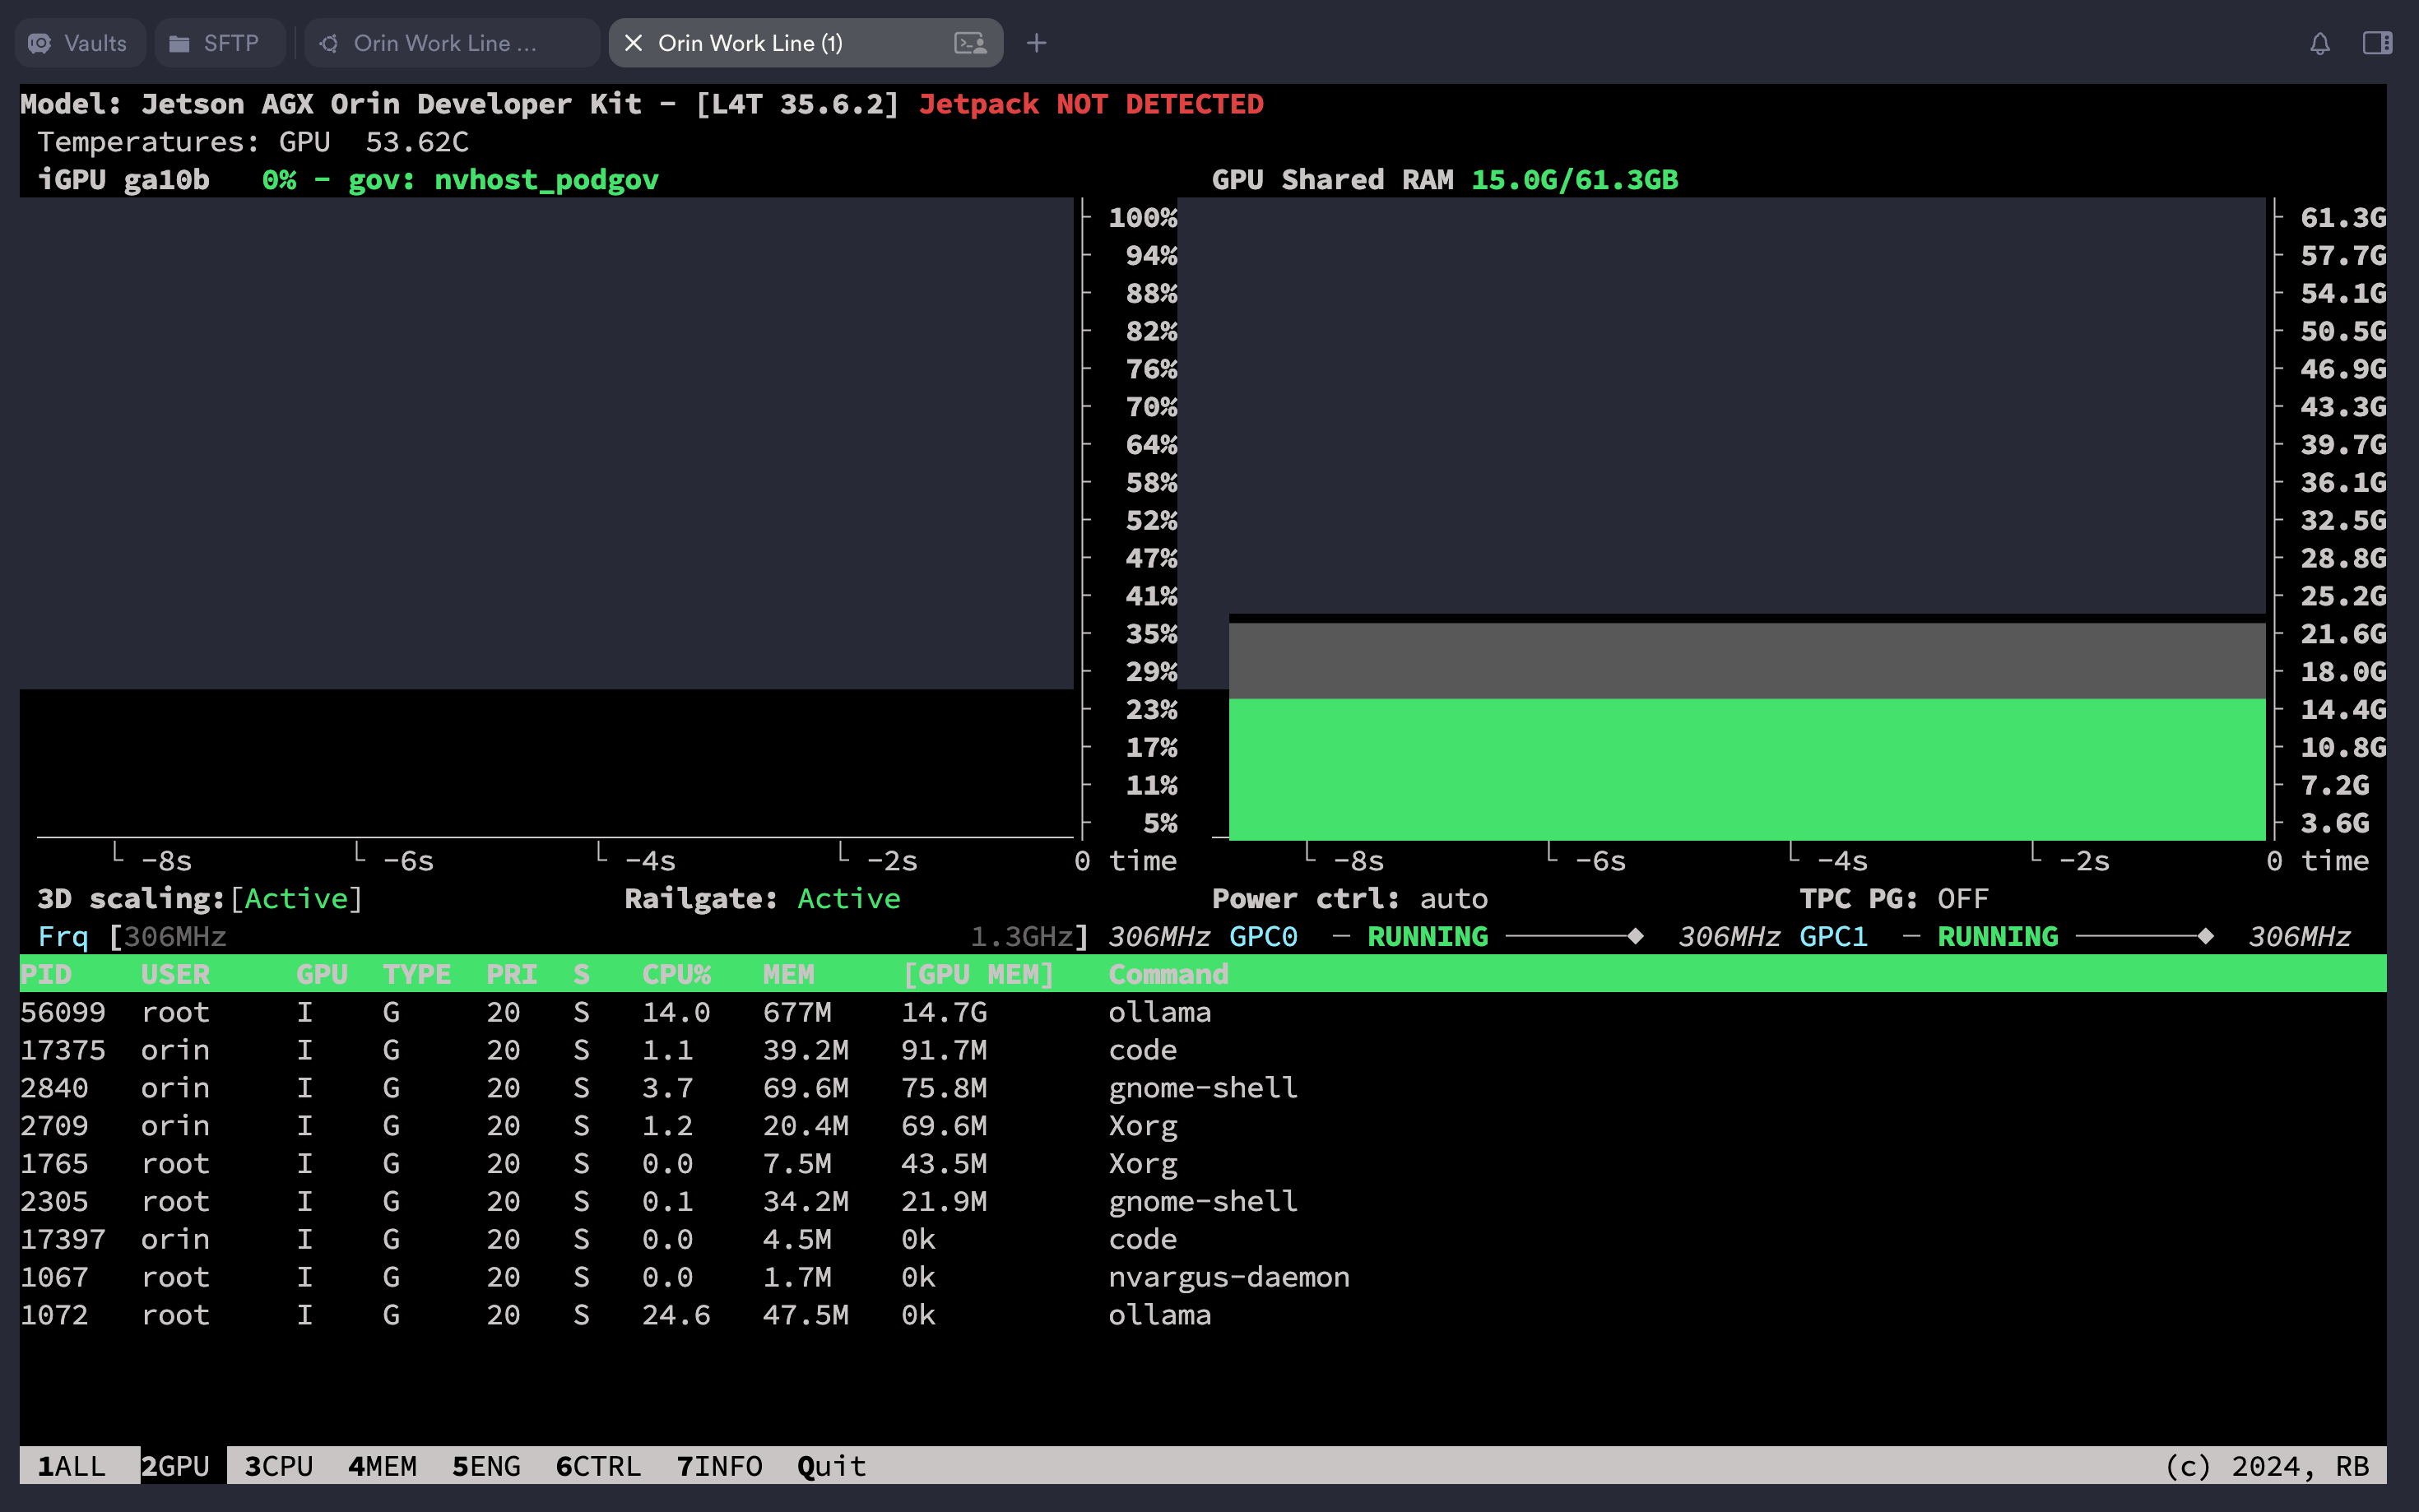Click Xorg process row PID 1765
2419x1512 pixels.
pyautogui.click(x=1203, y=1164)
